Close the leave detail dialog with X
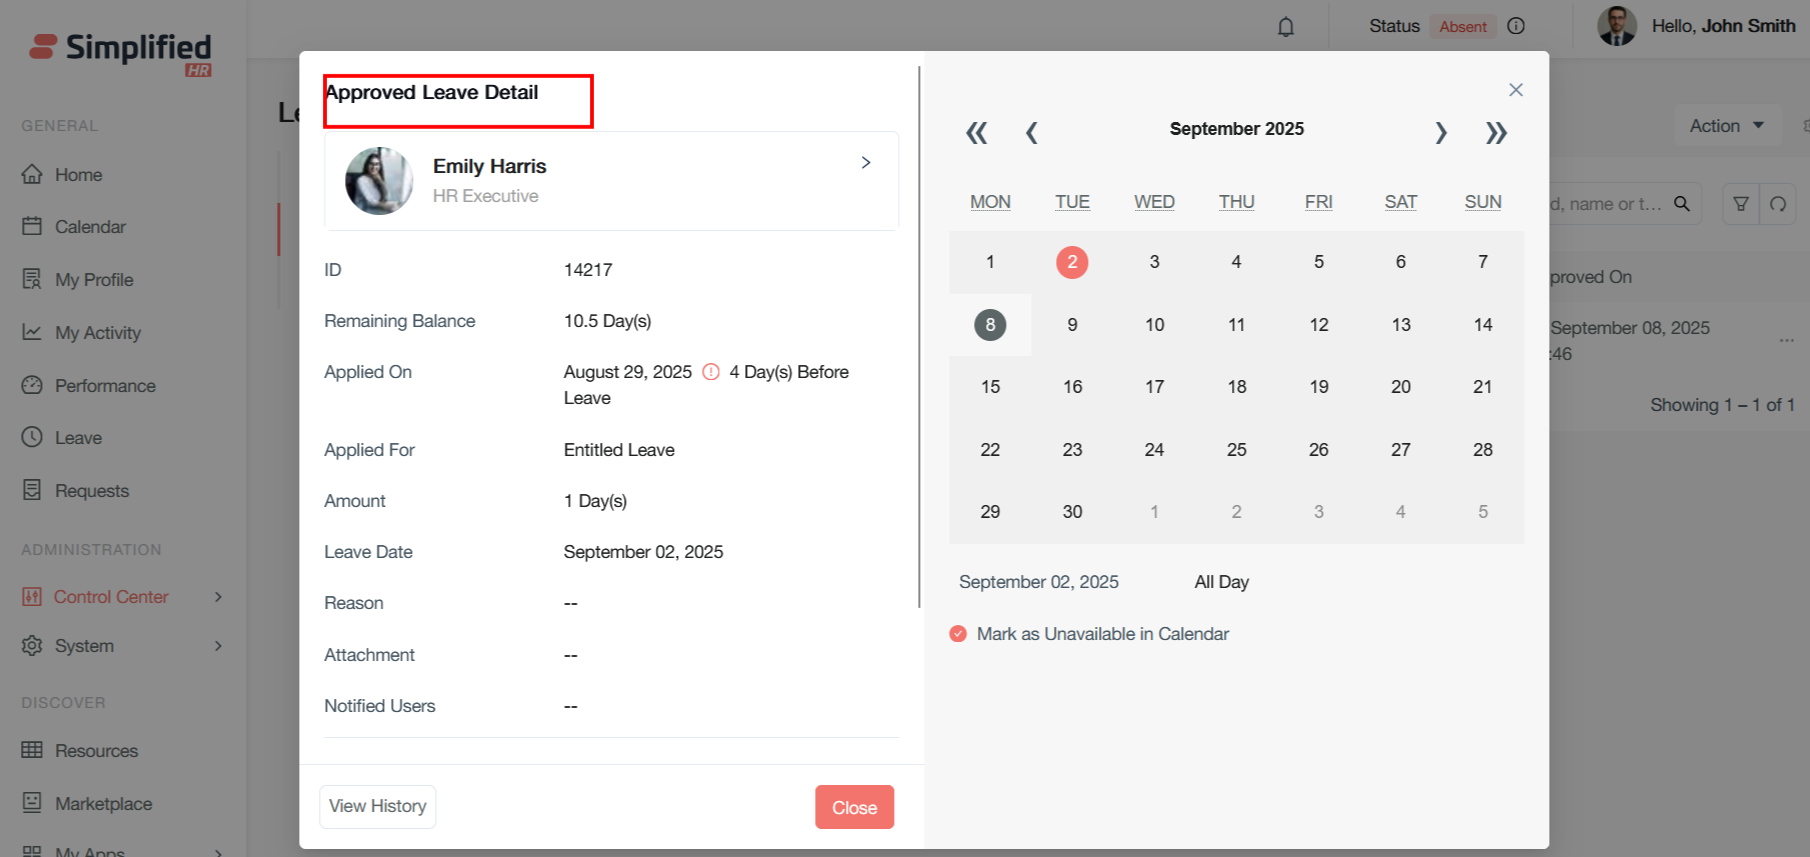This screenshot has width=1810, height=857. [x=1516, y=90]
